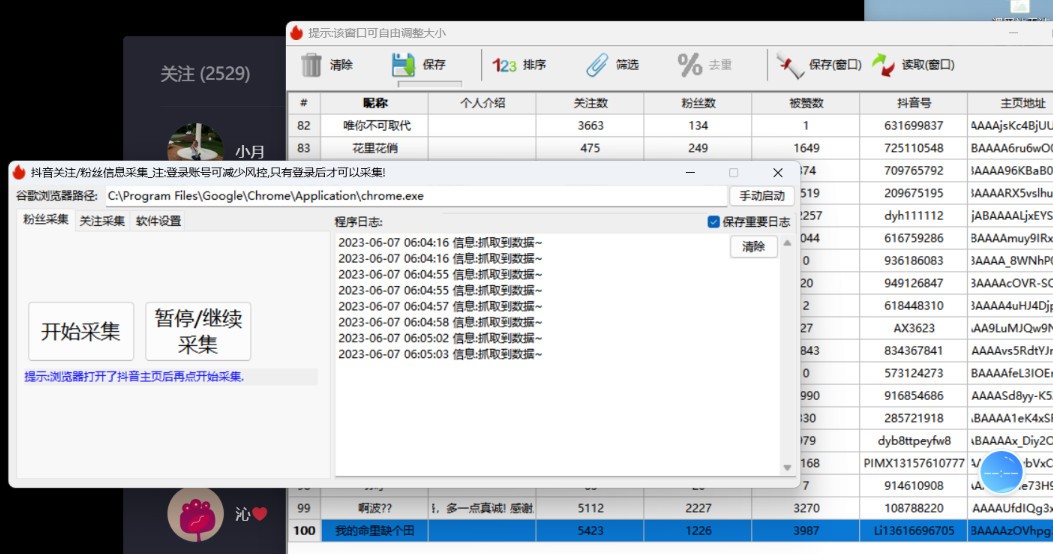Image resolution: width=1053 pixels, height=554 pixels.
Task: Click the Chrome browser path input field
Action: [416, 196]
